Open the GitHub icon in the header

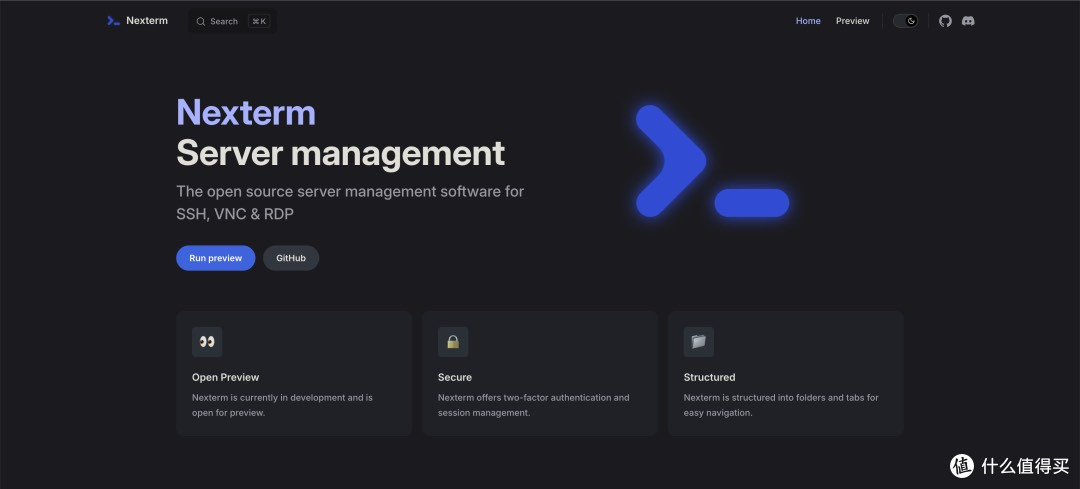click(945, 21)
